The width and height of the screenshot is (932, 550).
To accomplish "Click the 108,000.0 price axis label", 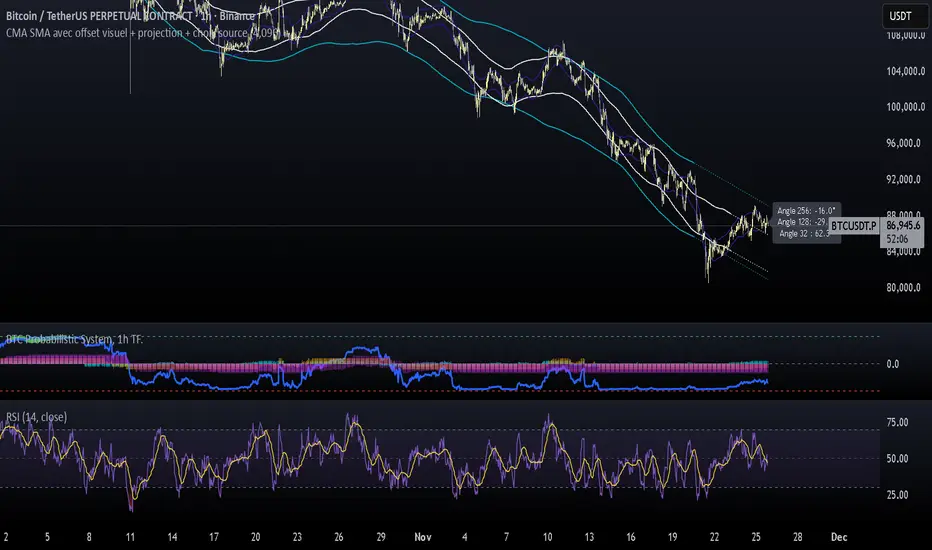I will (x=902, y=35).
